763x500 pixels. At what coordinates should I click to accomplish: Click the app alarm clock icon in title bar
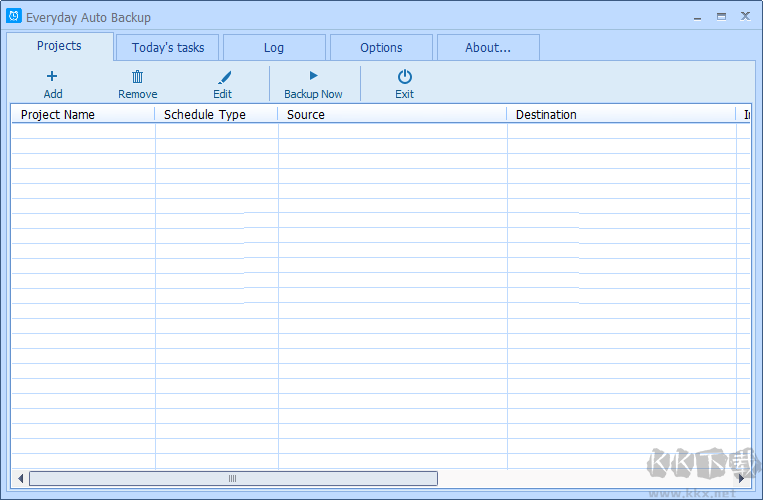click(x=14, y=16)
